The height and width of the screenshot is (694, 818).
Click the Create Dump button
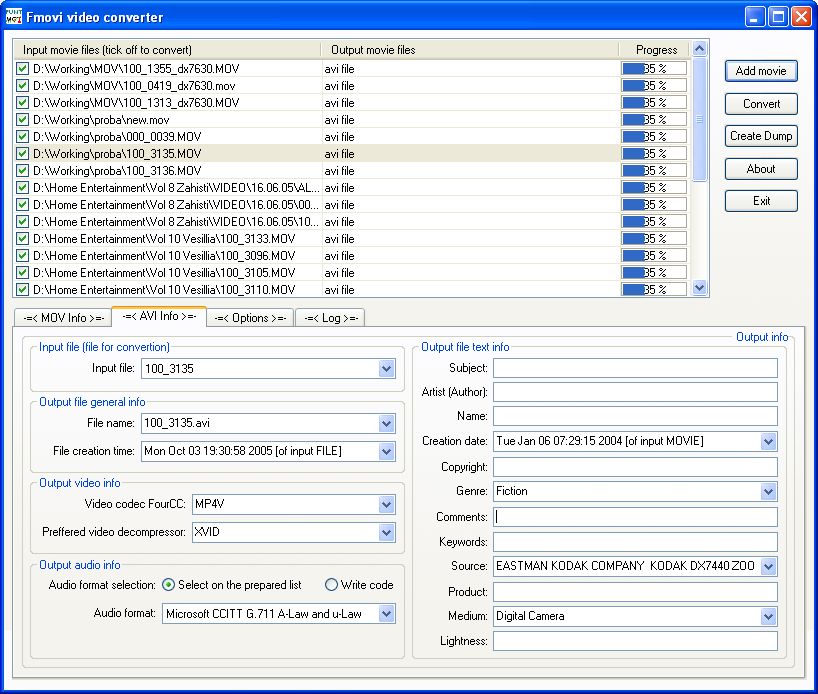(761, 136)
